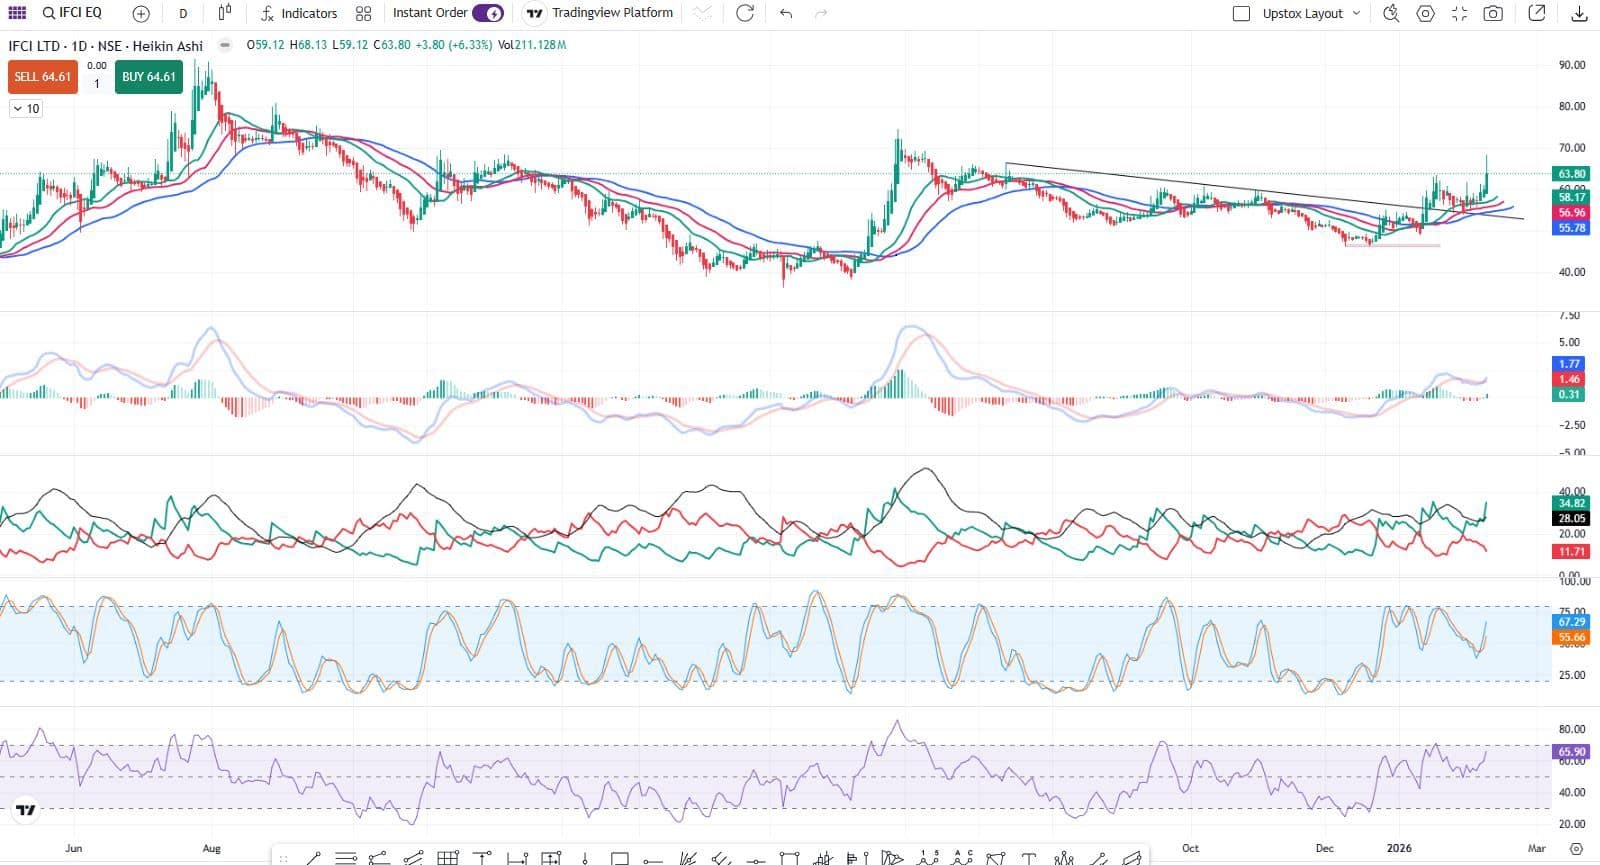Toggle fullscreen mode icon
The image size is (1600, 865).
[x=1460, y=13]
